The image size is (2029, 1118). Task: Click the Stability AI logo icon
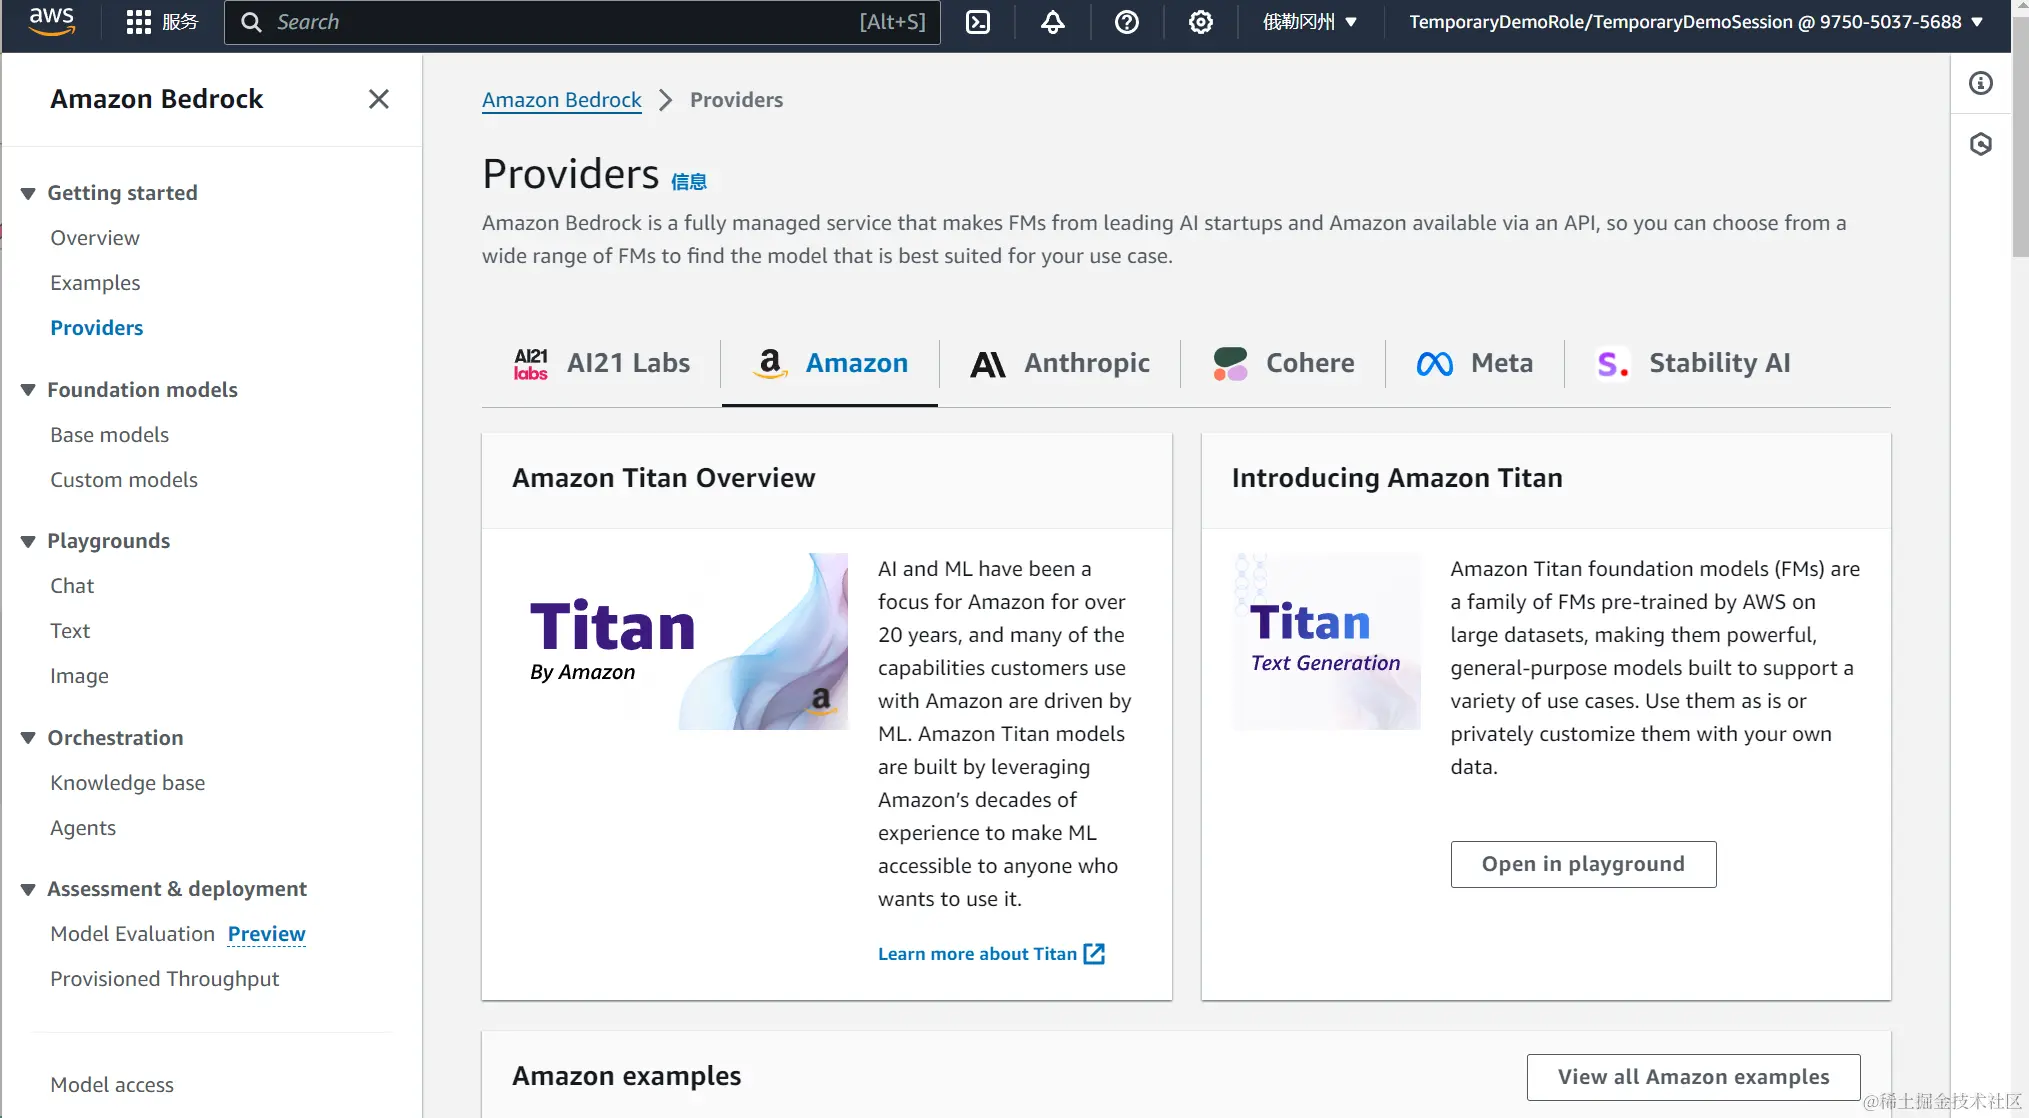(1612, 364)
